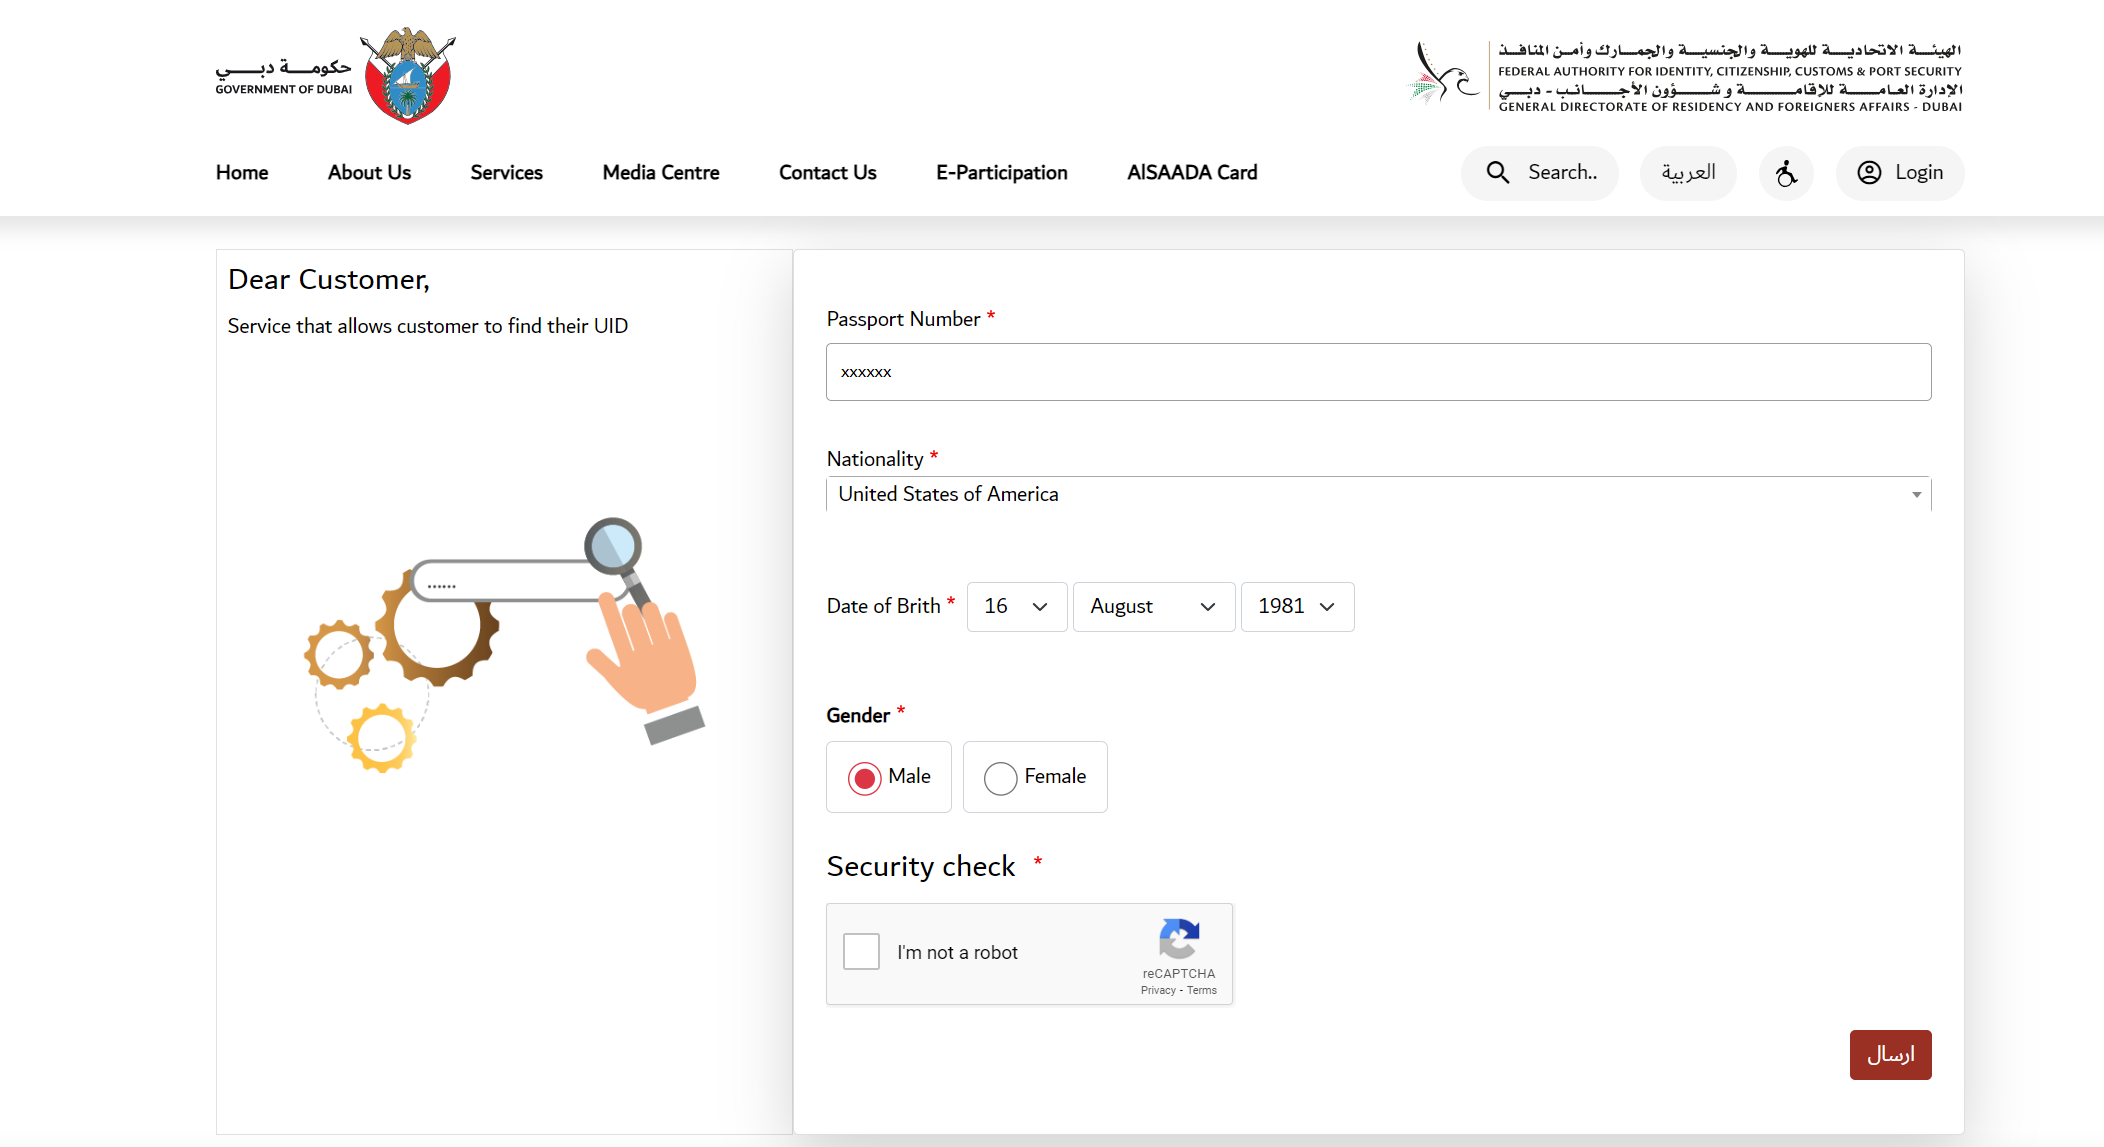2104x1147 pixels.
Task: Click the About Us menu item
Action: 369,174
